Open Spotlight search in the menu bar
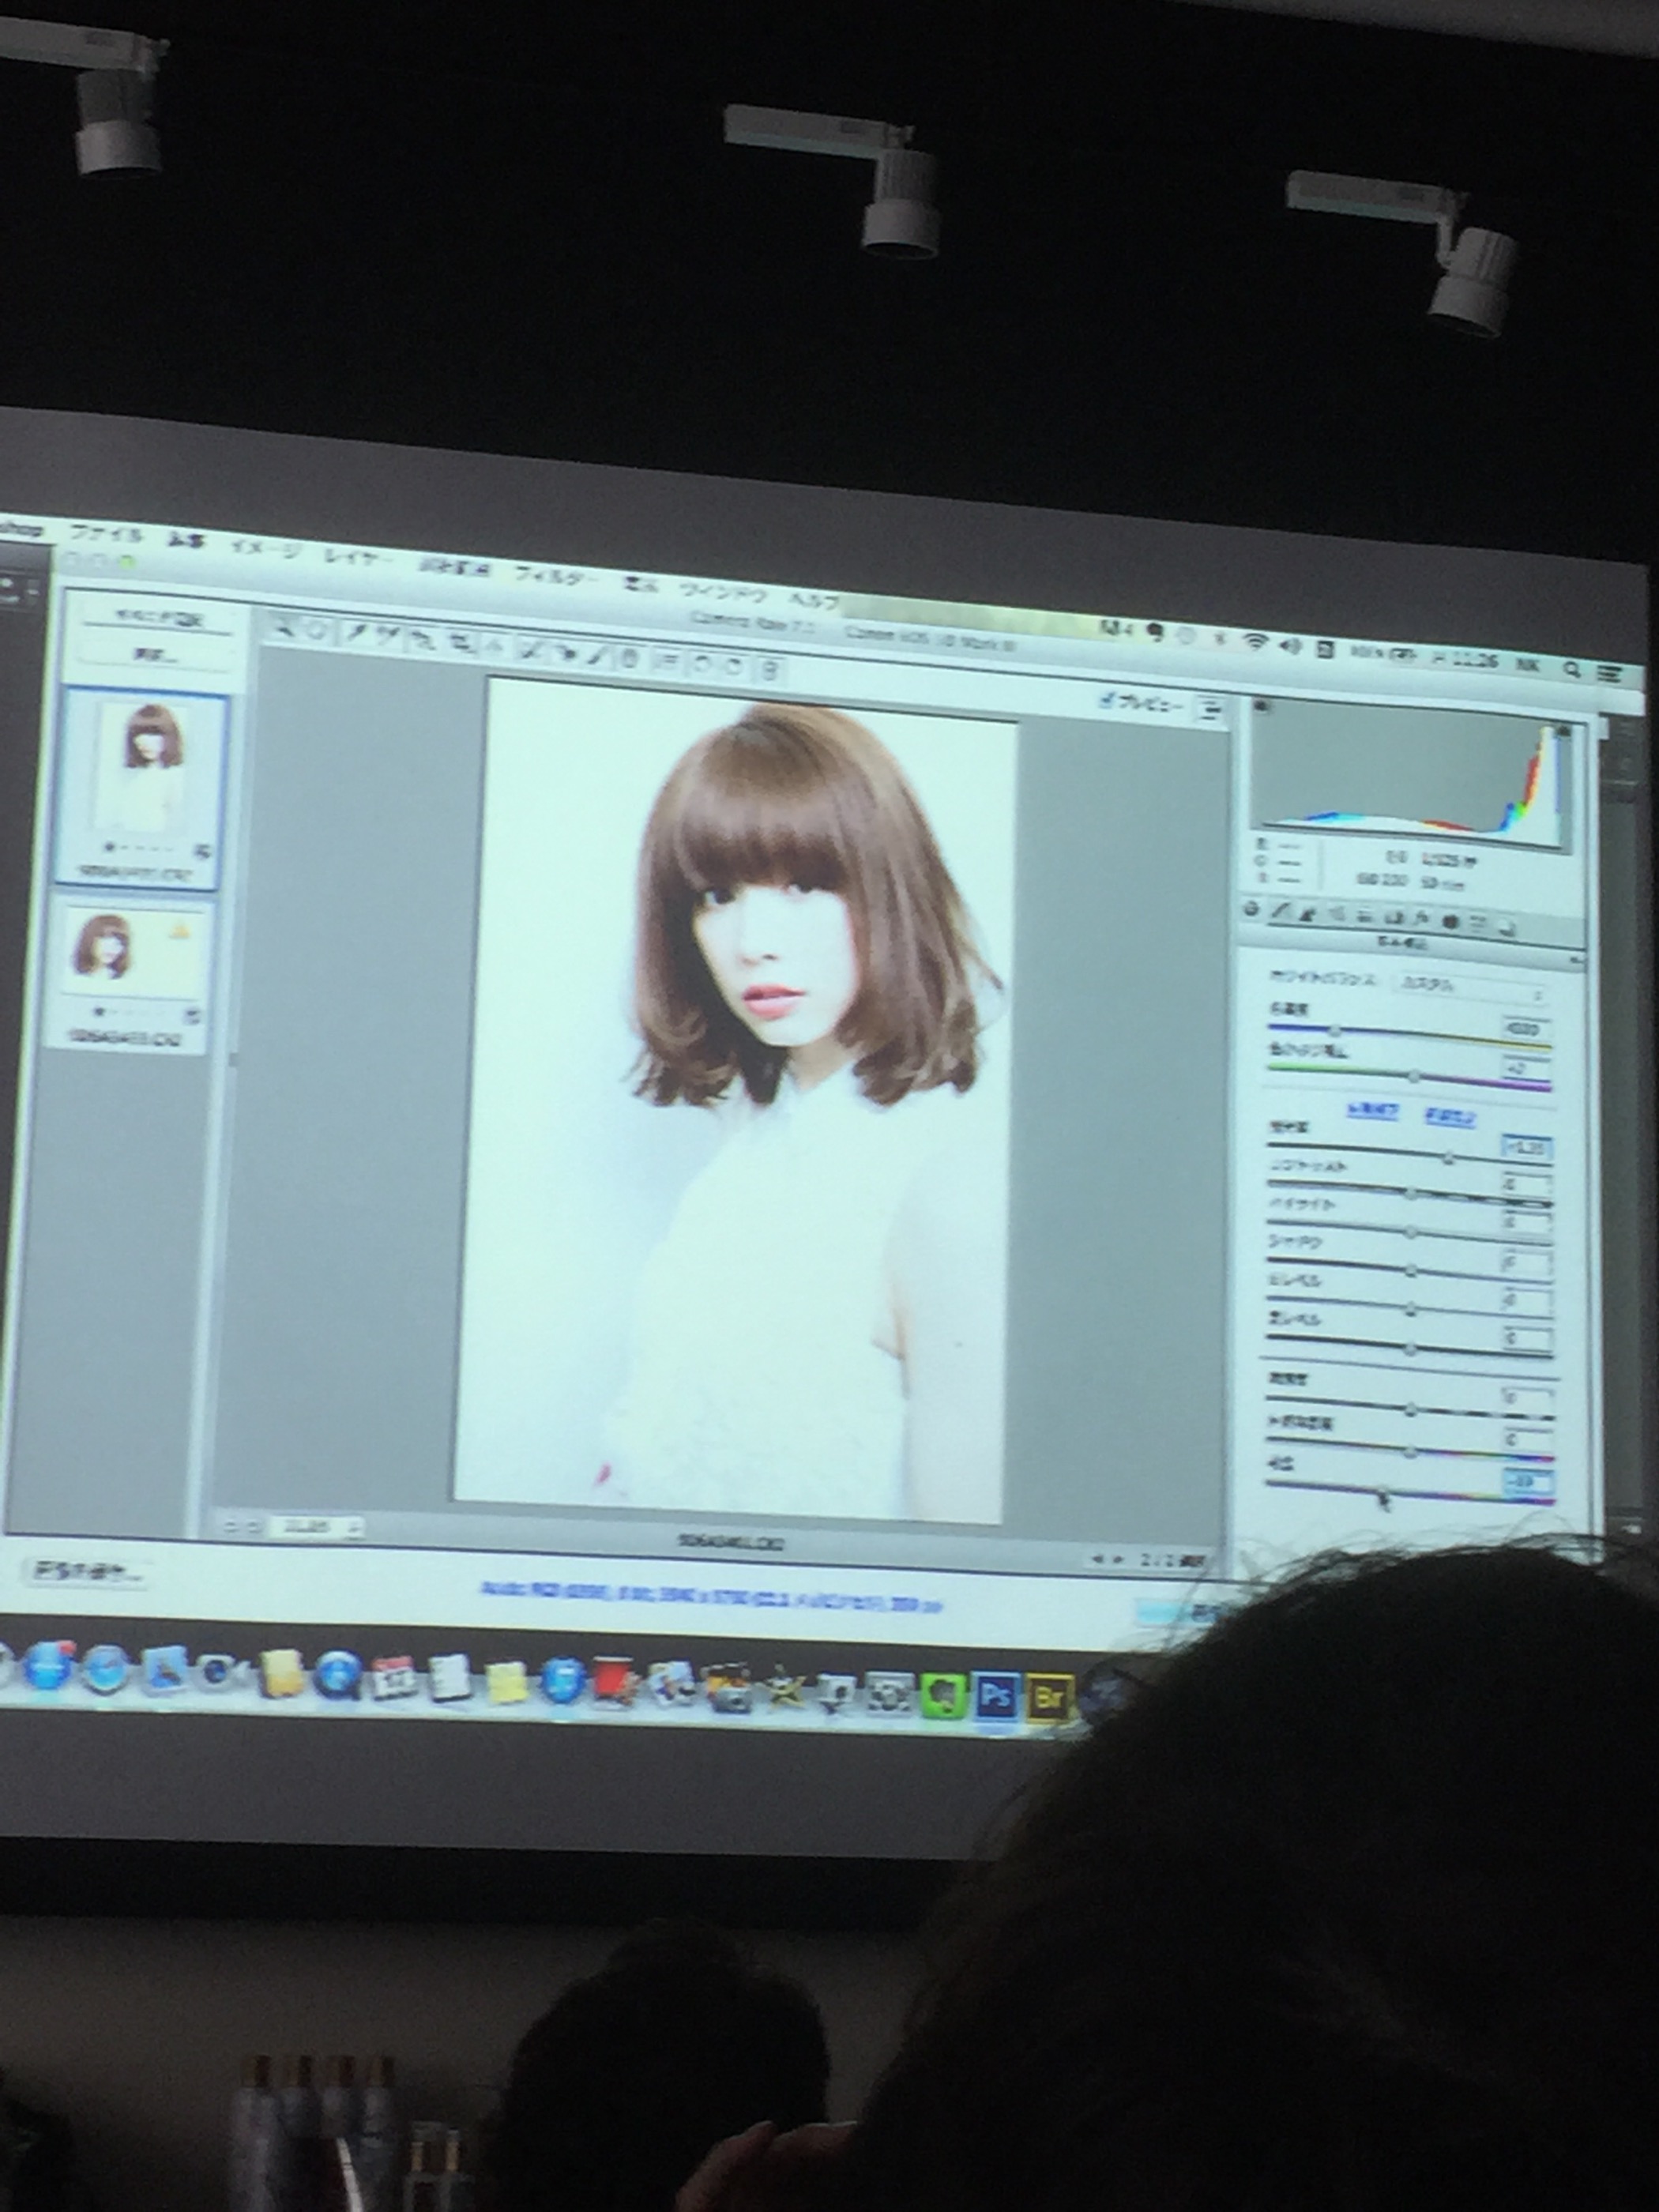 [x=1572, y=668]
